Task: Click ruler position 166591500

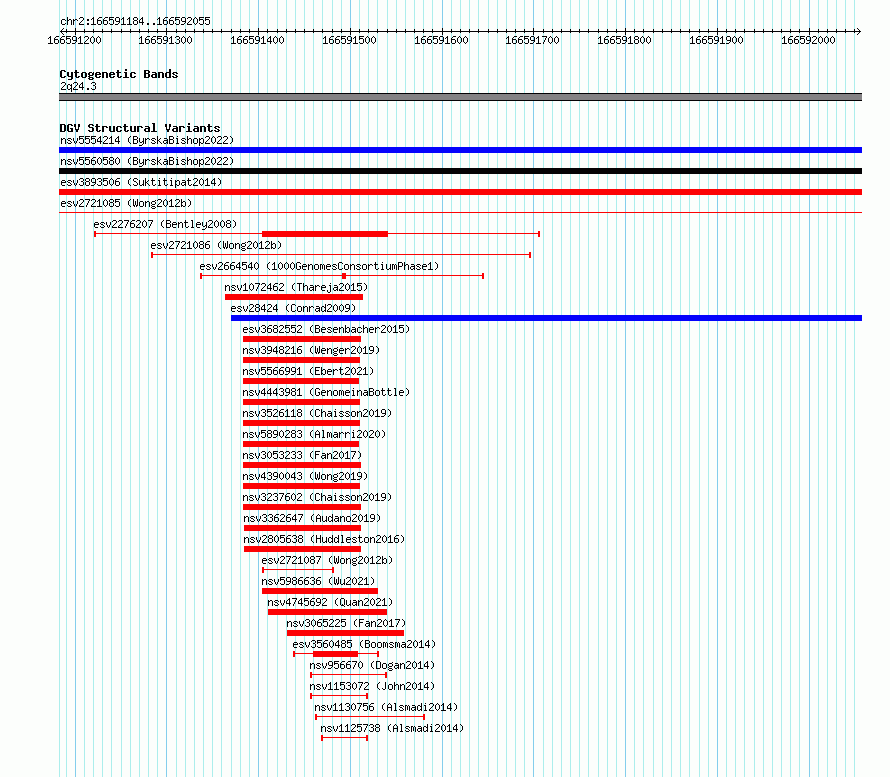Action: point(349,40)
